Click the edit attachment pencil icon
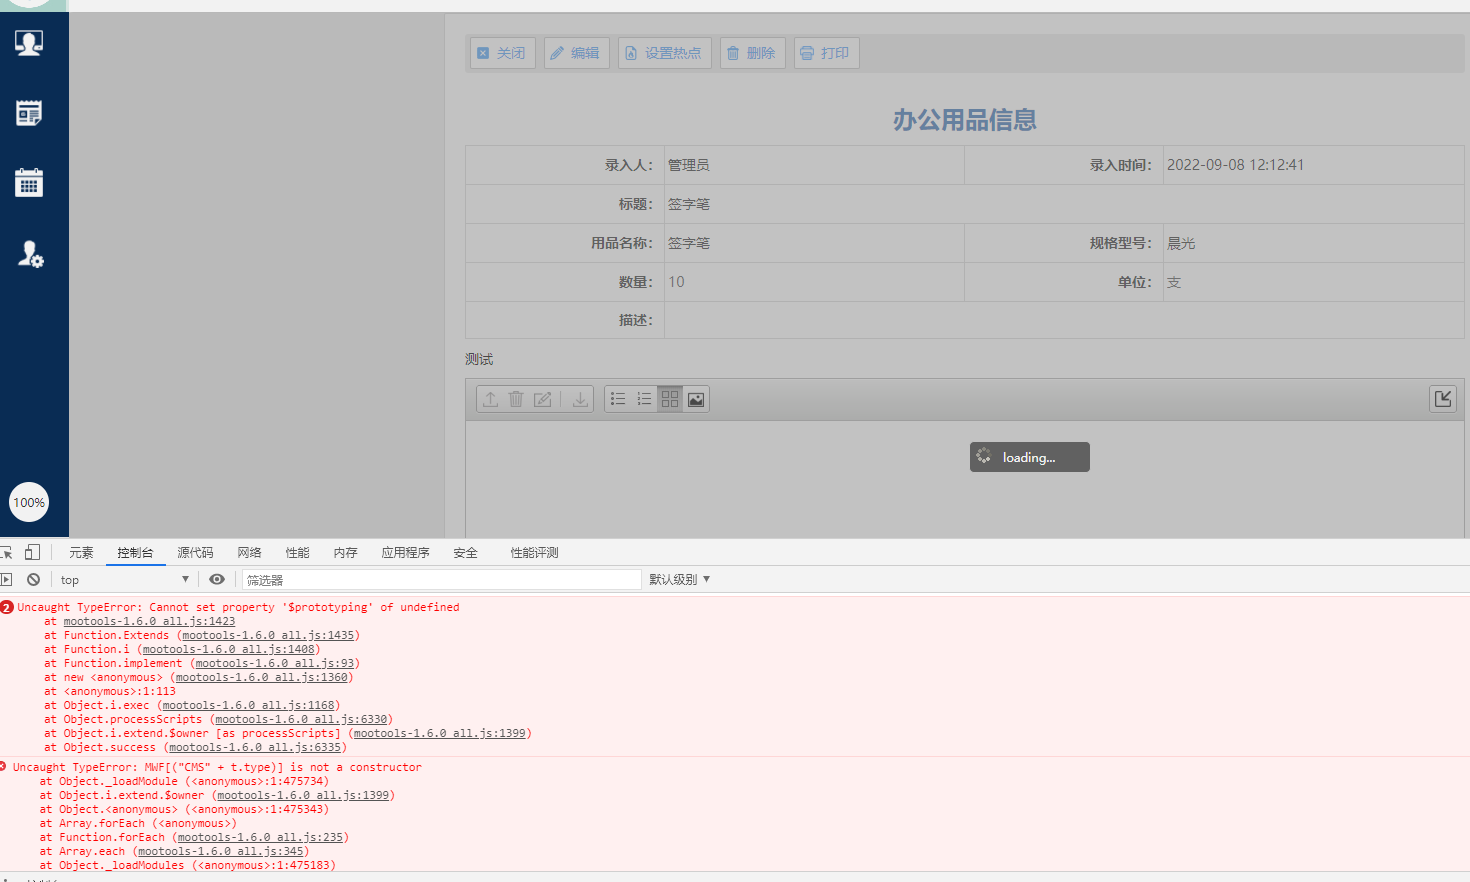This screenshot has height=882, width=1470. tap(543, 399)
